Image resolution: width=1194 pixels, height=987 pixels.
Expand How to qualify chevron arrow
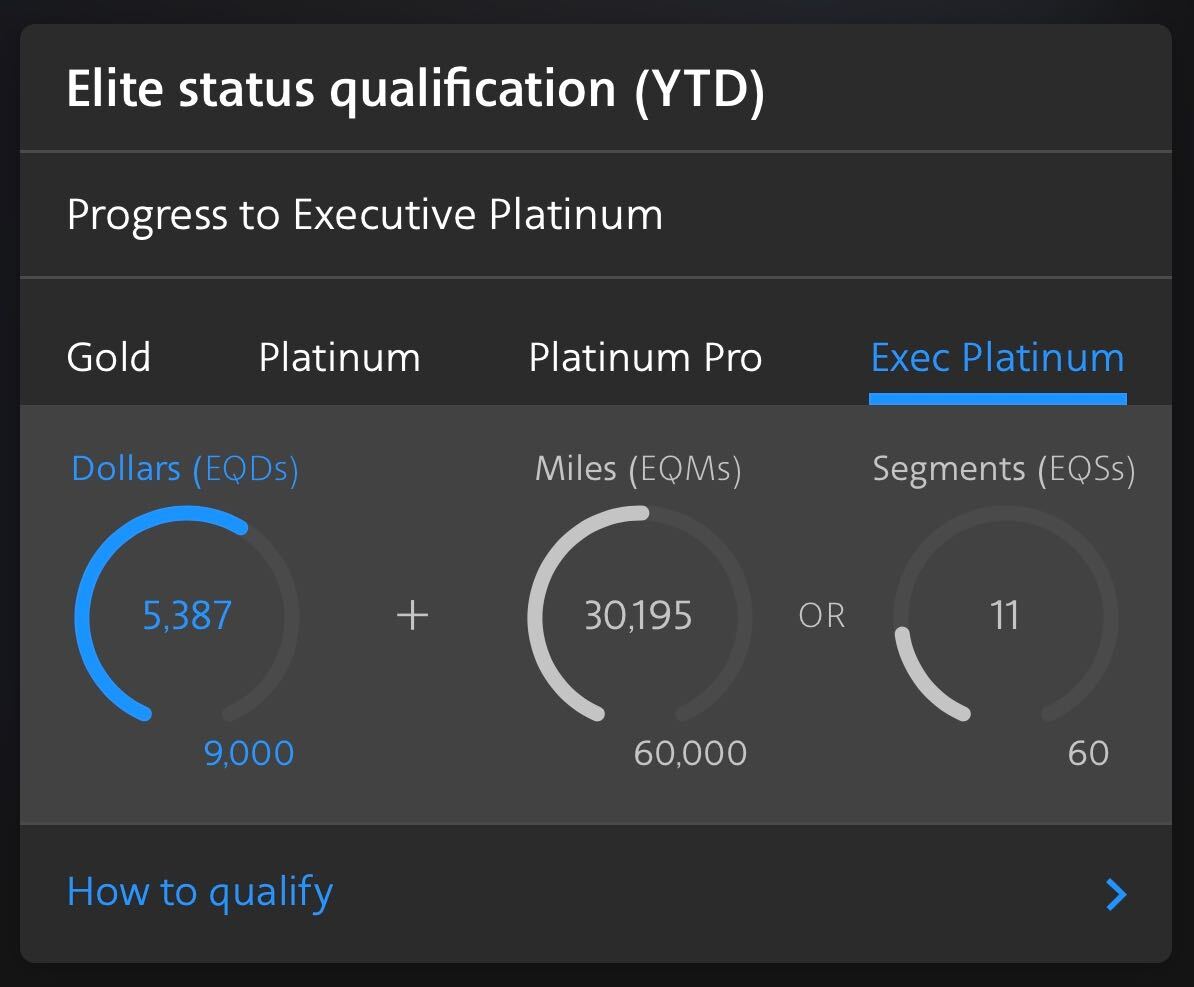pyautogui.click(x=1116, y=894)
